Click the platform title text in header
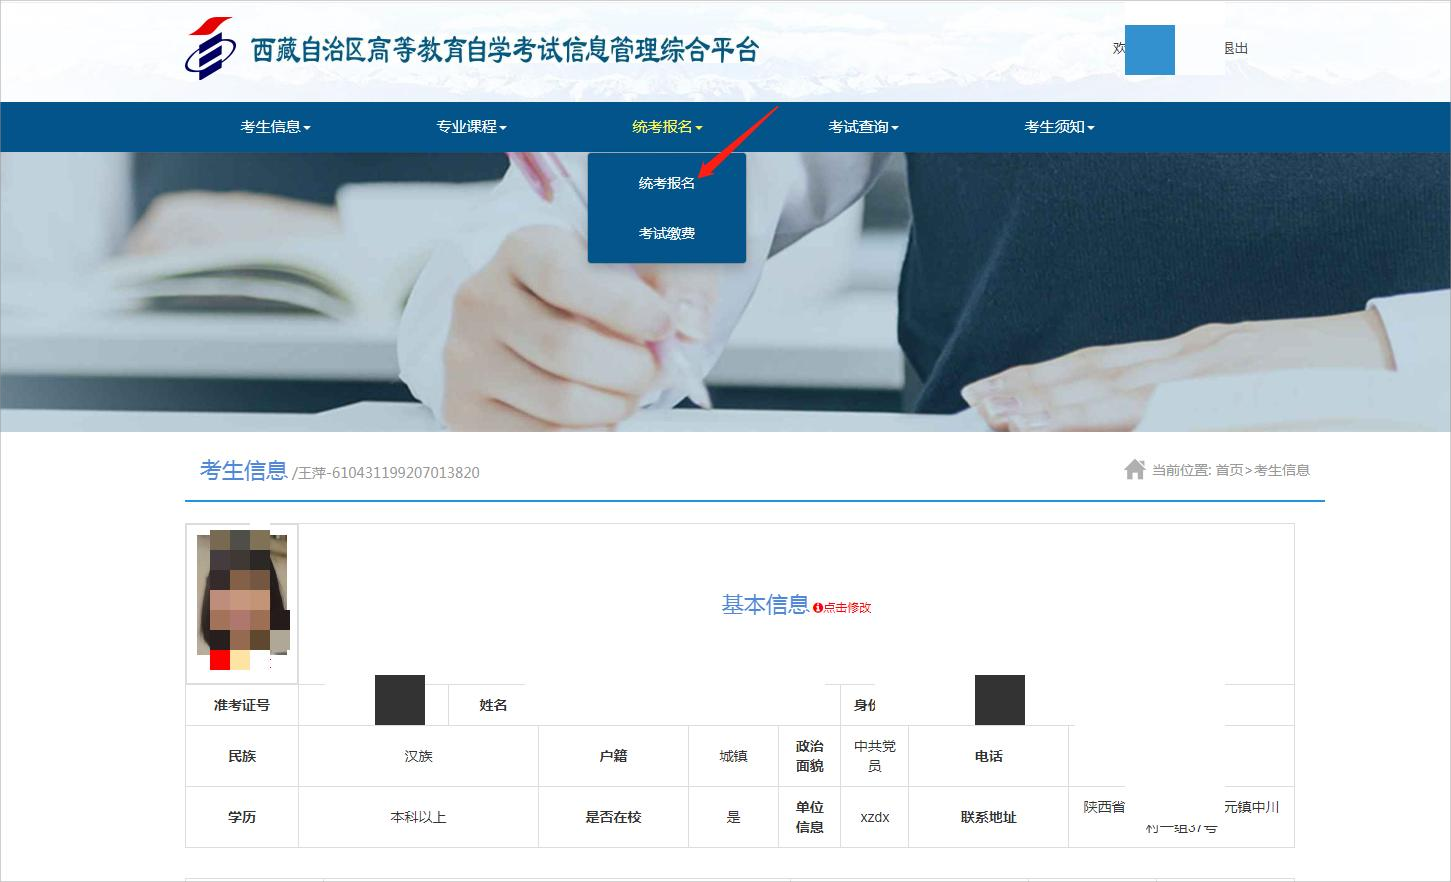This screenshot has width=1451, height=882. coord(505,50)
